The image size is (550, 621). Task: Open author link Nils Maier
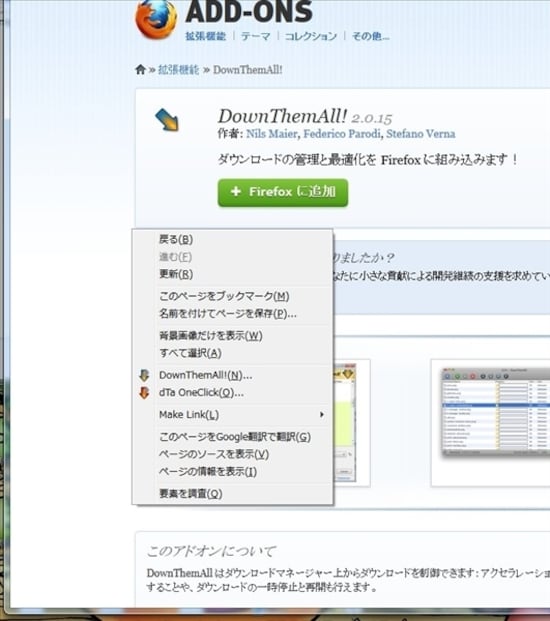tap(271, 134)
